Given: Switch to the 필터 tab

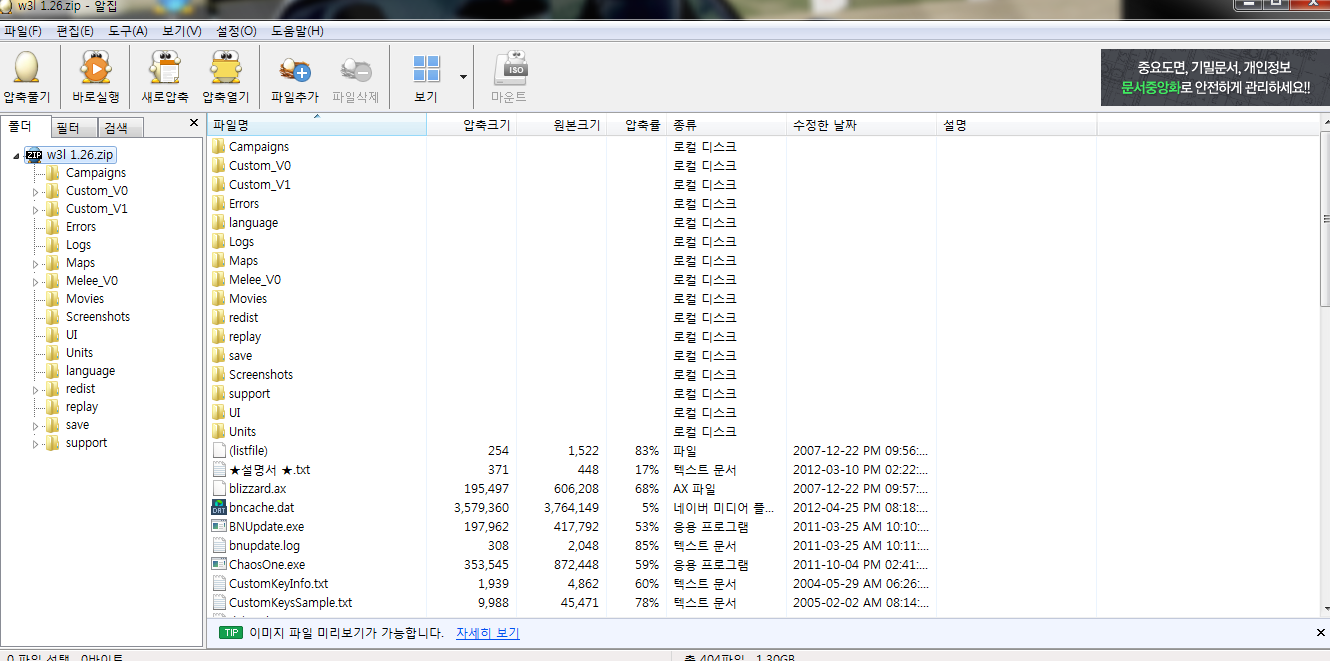Looking at the screenshot, I should [68, 128].
